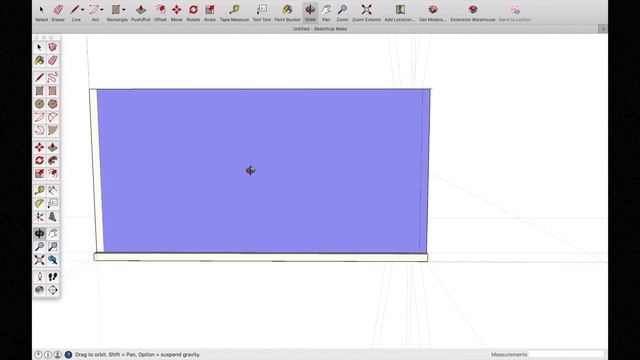Choose the Move tool in the top toolbar
Viewport: 640px width, 360px height.
click(177, 13)
